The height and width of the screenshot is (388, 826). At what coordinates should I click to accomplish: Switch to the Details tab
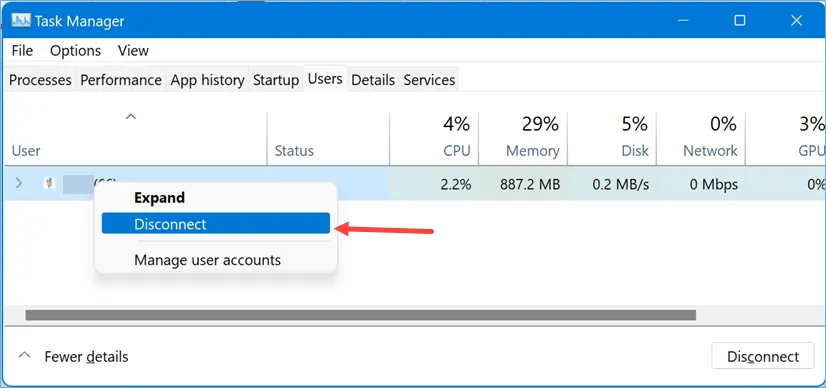[373, 80]
